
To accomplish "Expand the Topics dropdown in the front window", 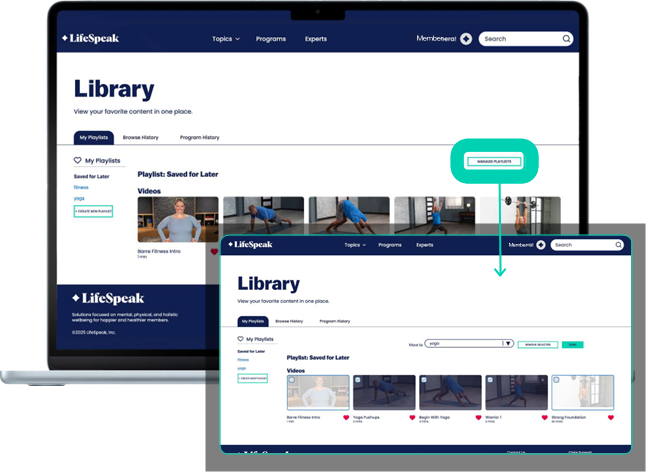I will click(x=355, y=245).
